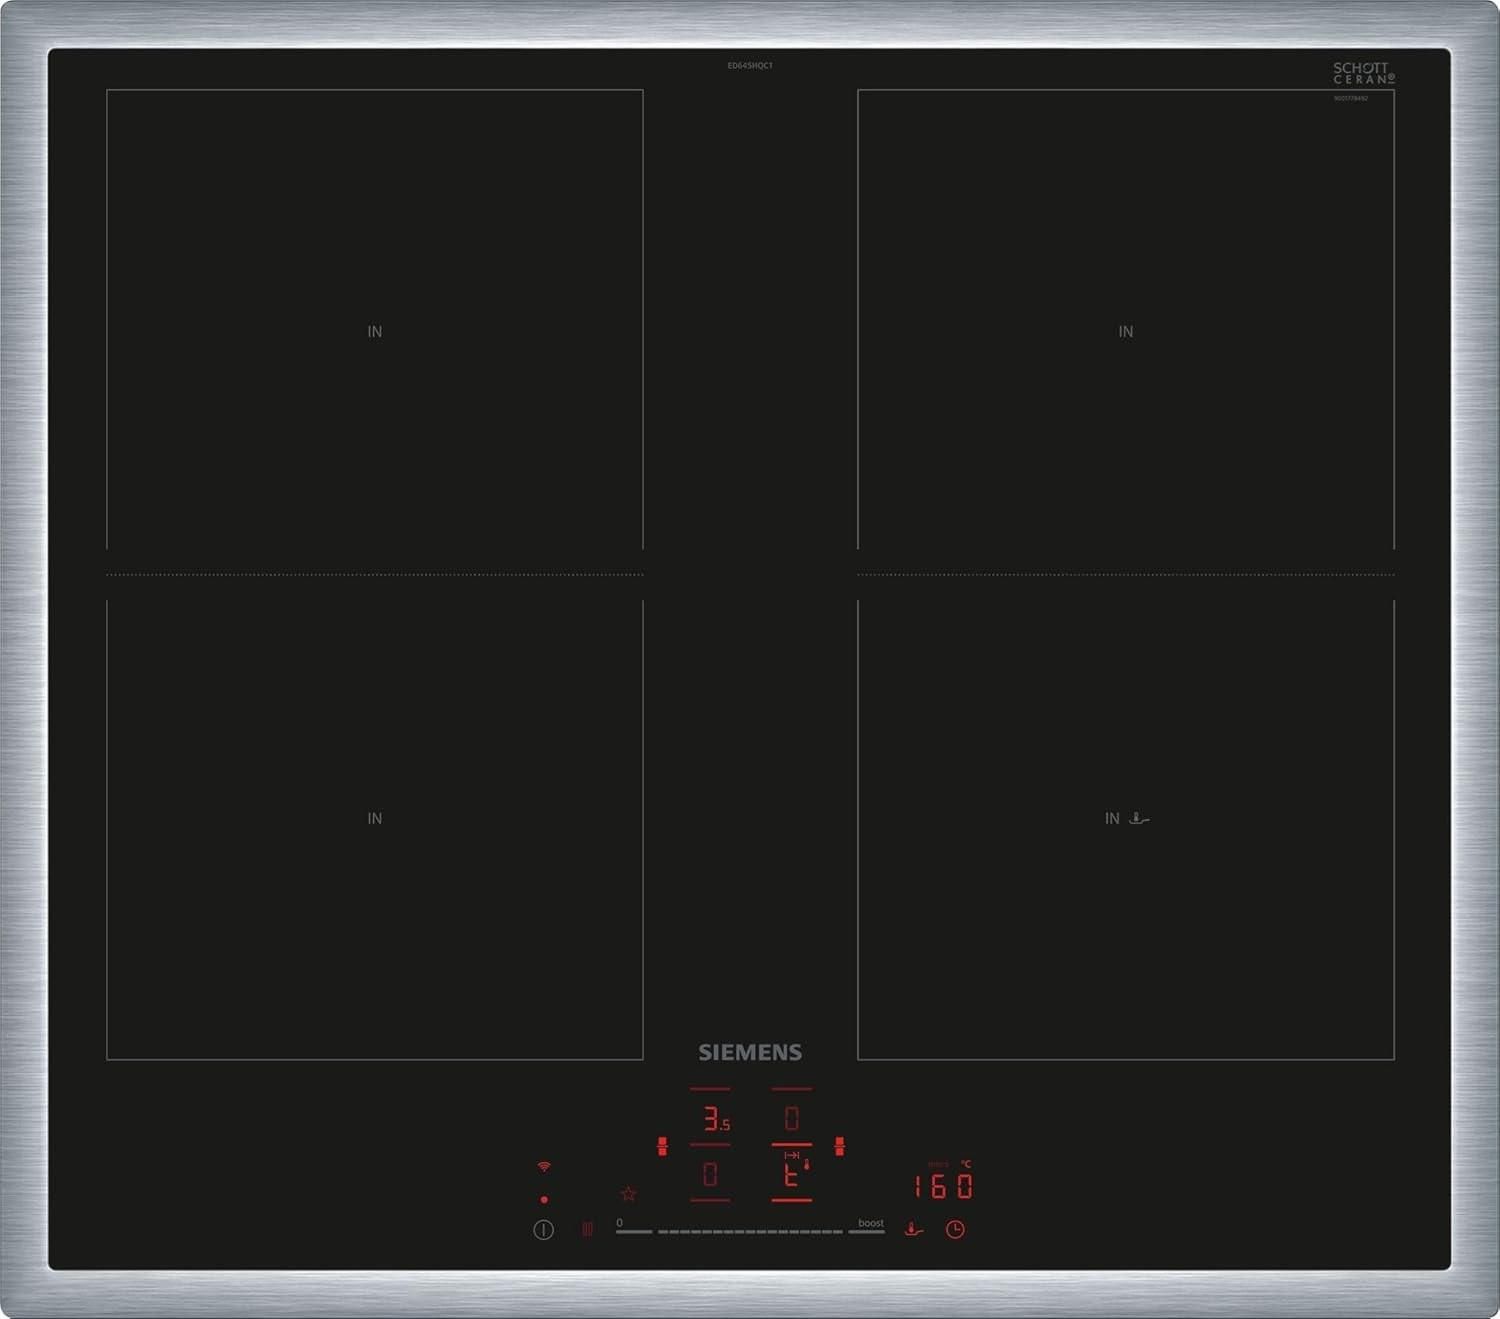The image size is (1500, 1319).
Task: Tap the IN label on front-left zone
Action: (375, 818)
